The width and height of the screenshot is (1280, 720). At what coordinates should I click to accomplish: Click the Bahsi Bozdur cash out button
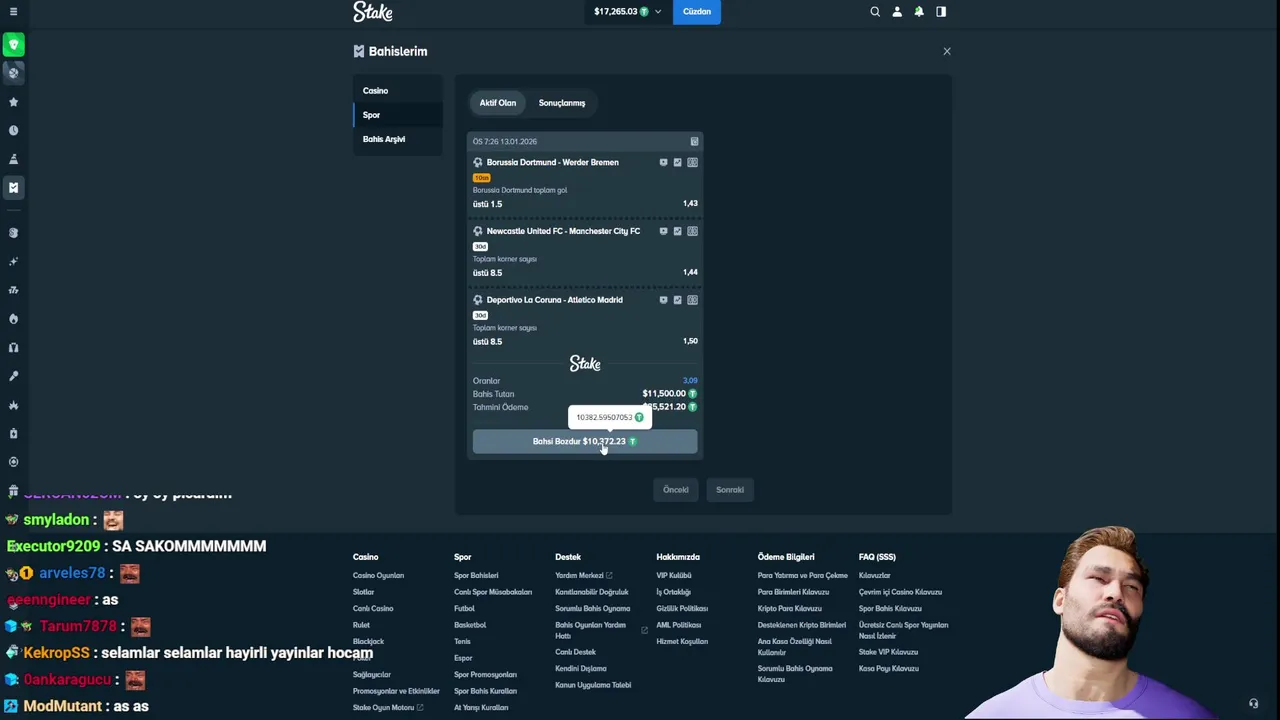(x=585, y=441)
